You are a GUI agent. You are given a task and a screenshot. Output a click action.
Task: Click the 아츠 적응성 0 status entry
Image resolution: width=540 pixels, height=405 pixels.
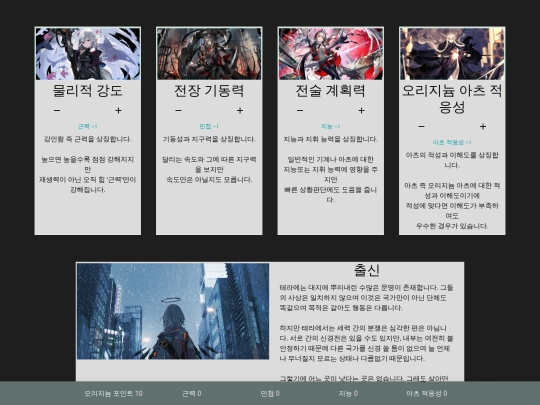click(427, 393)
